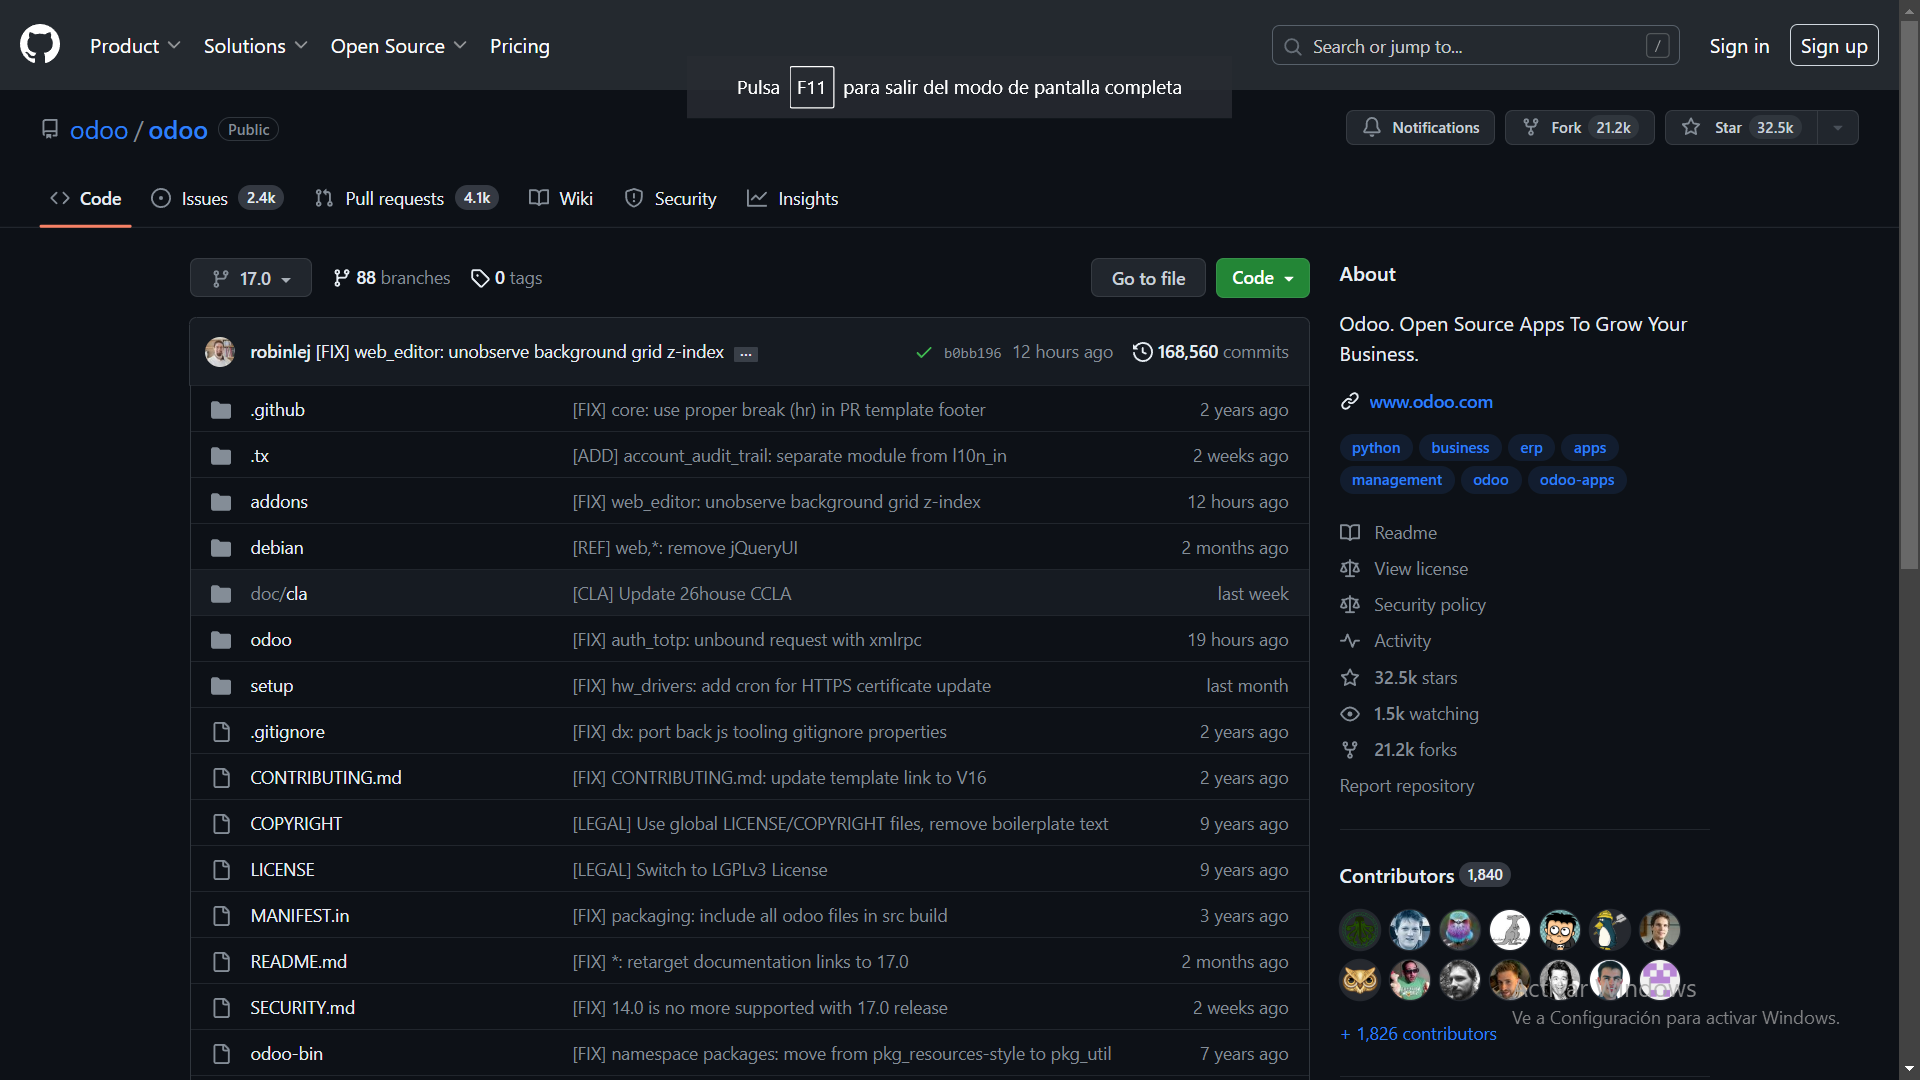This screenshot has height=1080, width=1920.
Task: Click the tag icon beside 0 tags
Action: 480,278
